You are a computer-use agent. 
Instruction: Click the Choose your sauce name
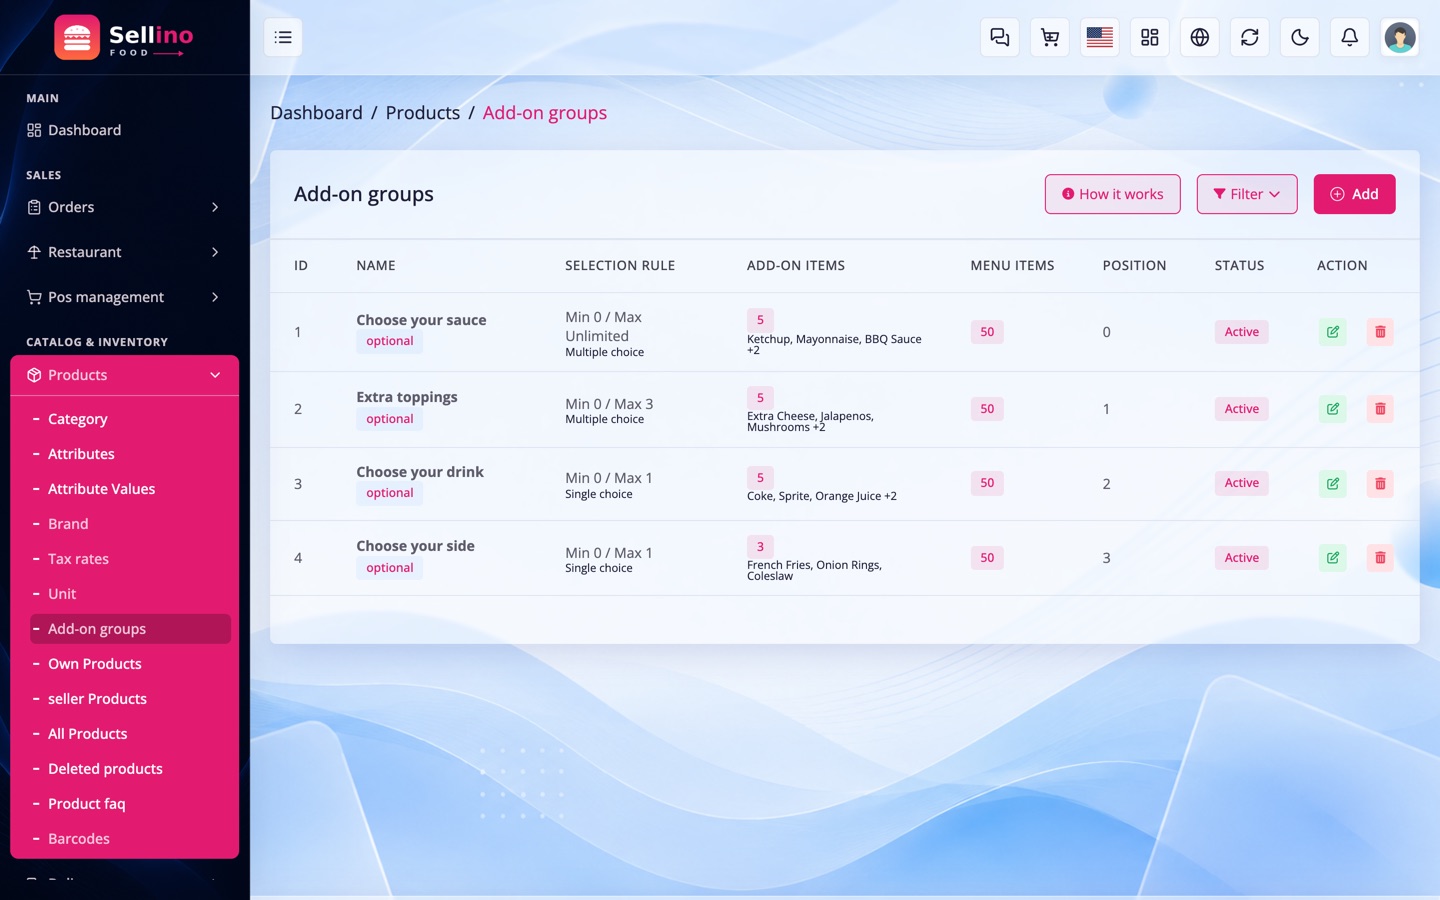[x=421, y=320]
